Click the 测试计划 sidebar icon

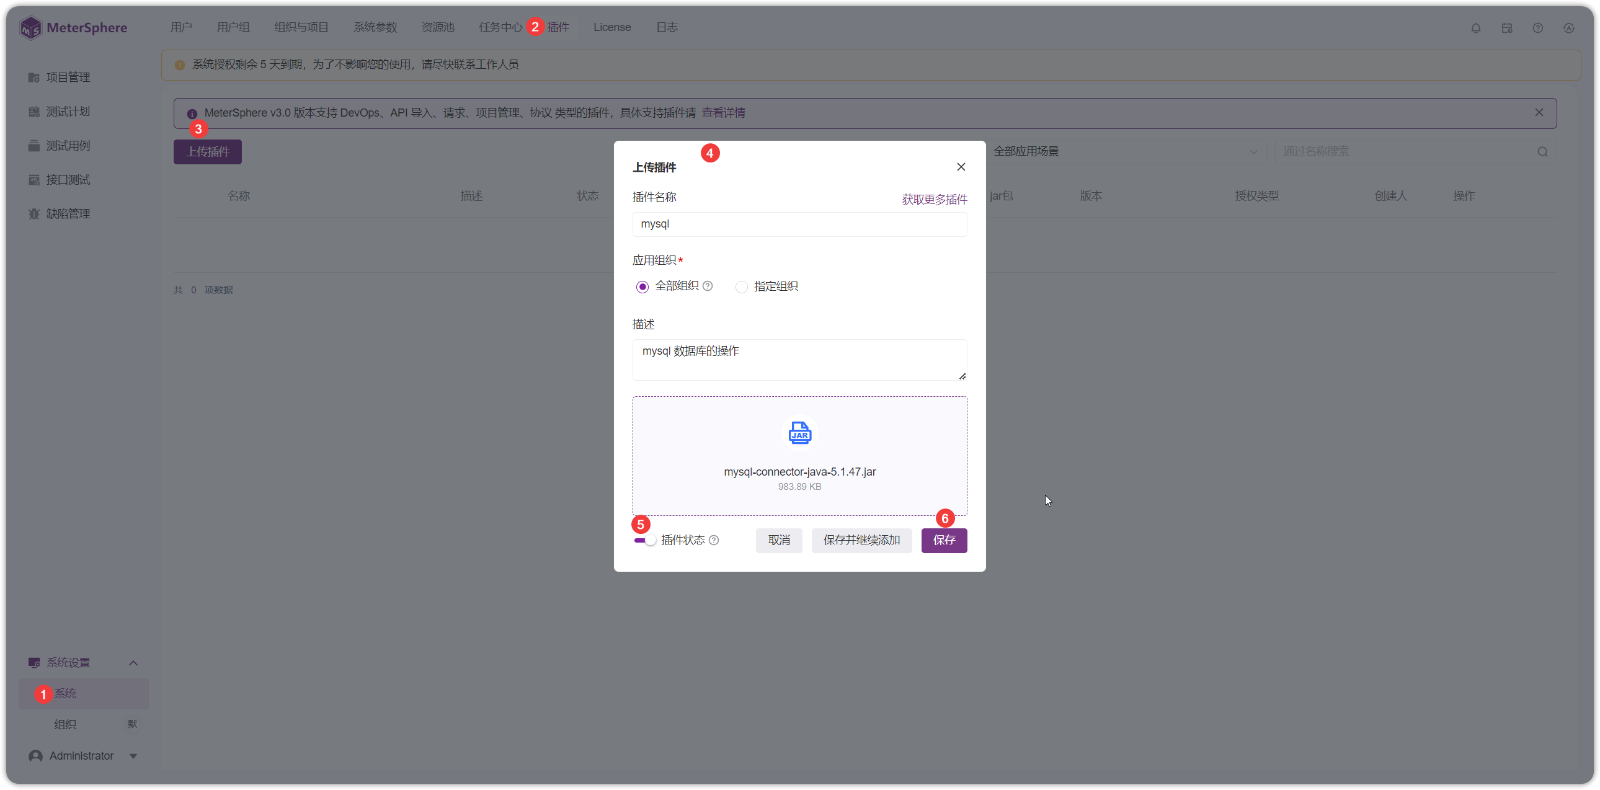click(34, 112)
